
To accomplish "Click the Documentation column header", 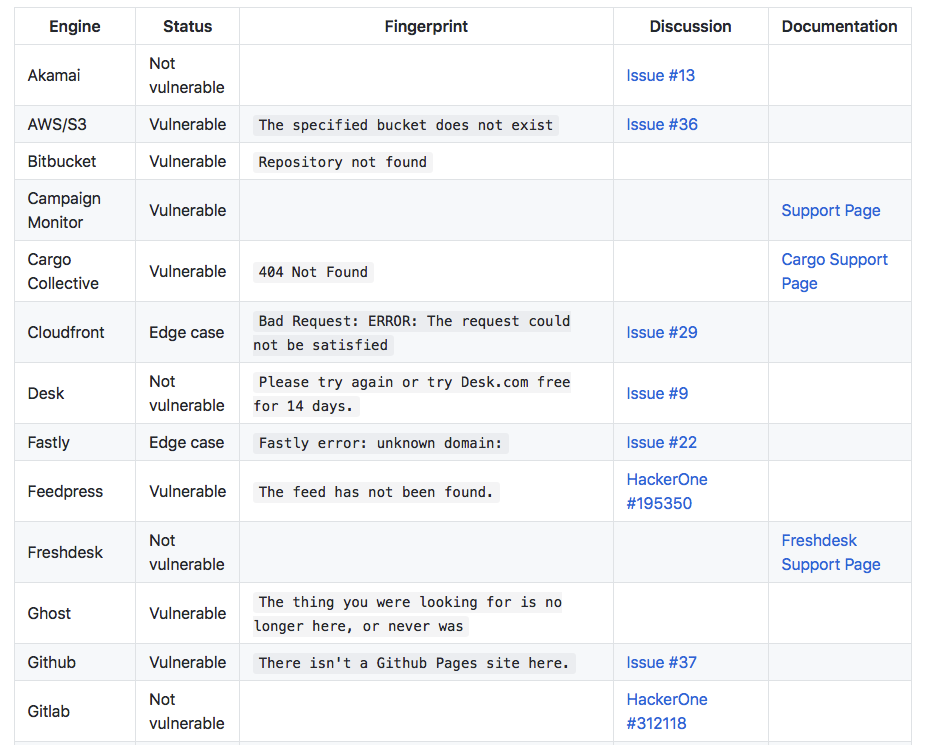I will (x=839, y=27).
